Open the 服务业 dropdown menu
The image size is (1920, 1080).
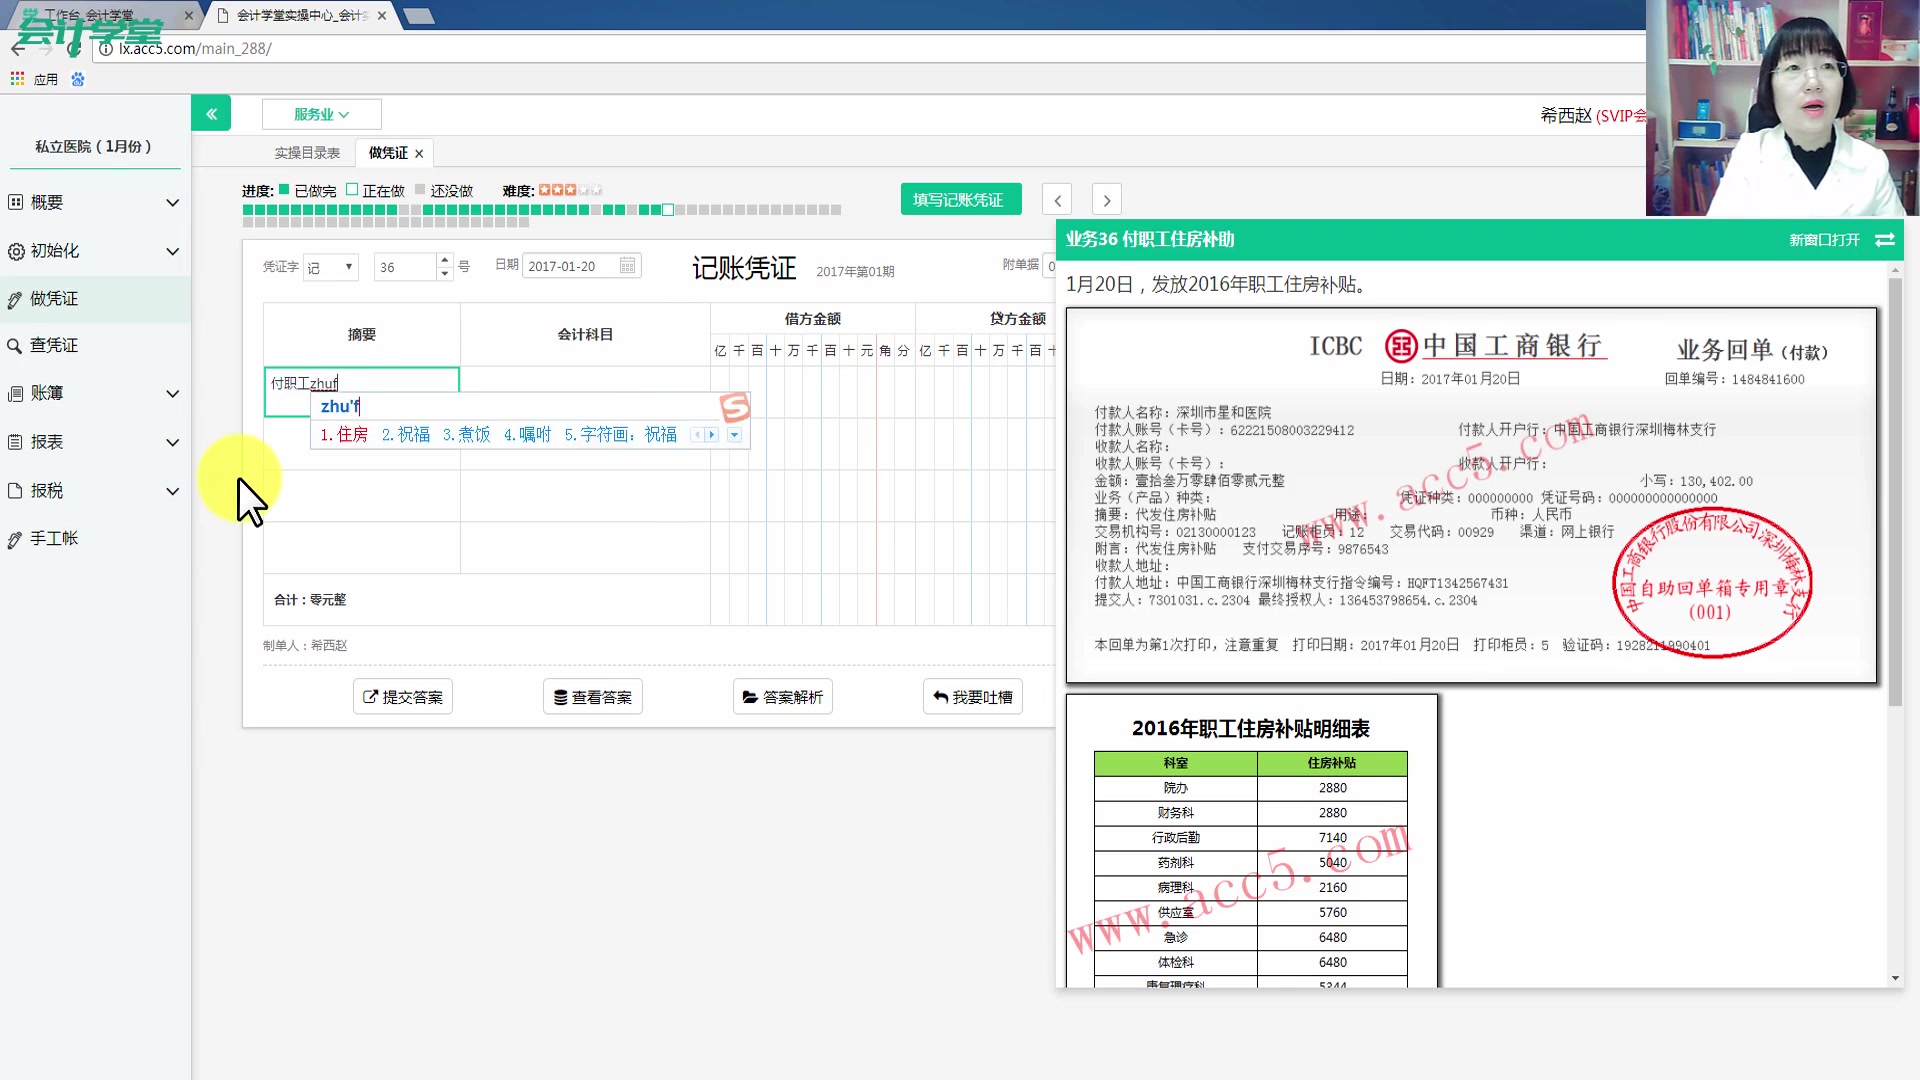coord(321,114)
